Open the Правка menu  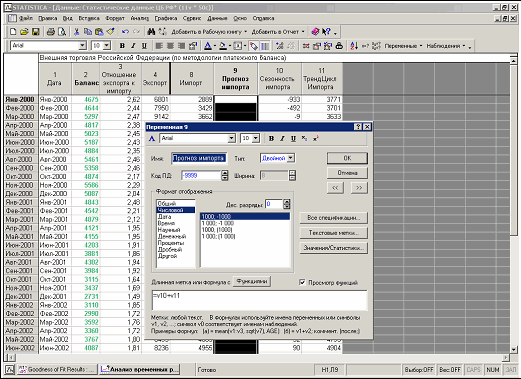pos(48,18)
